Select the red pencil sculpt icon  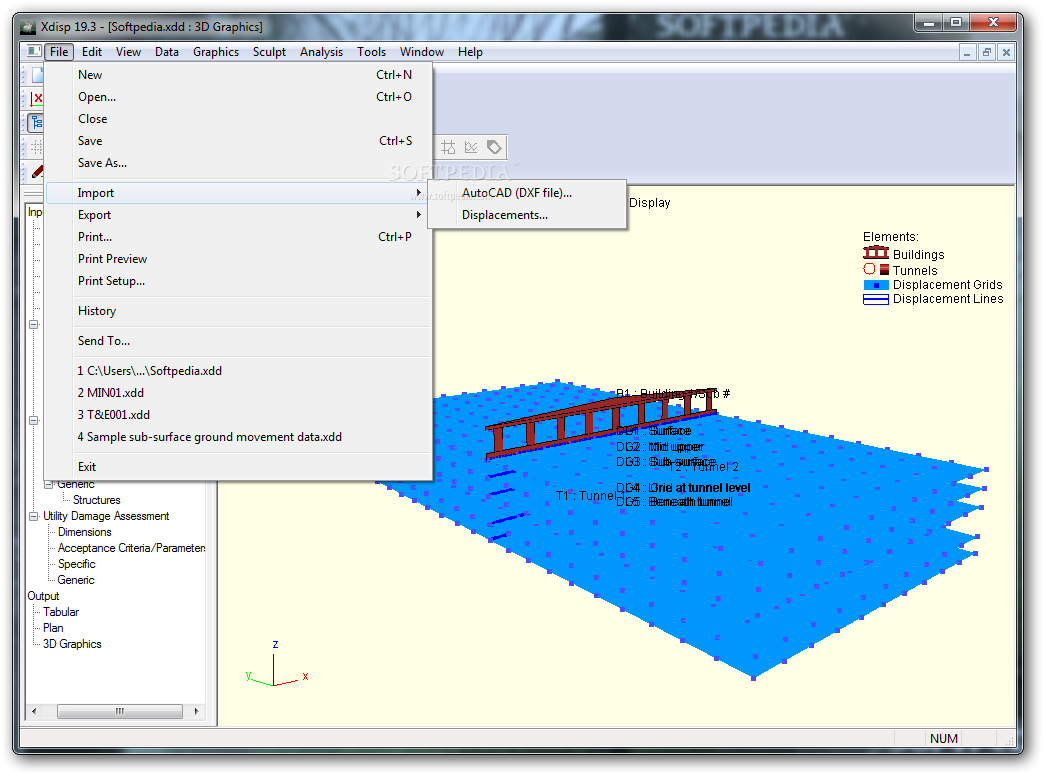coord(37,171)
